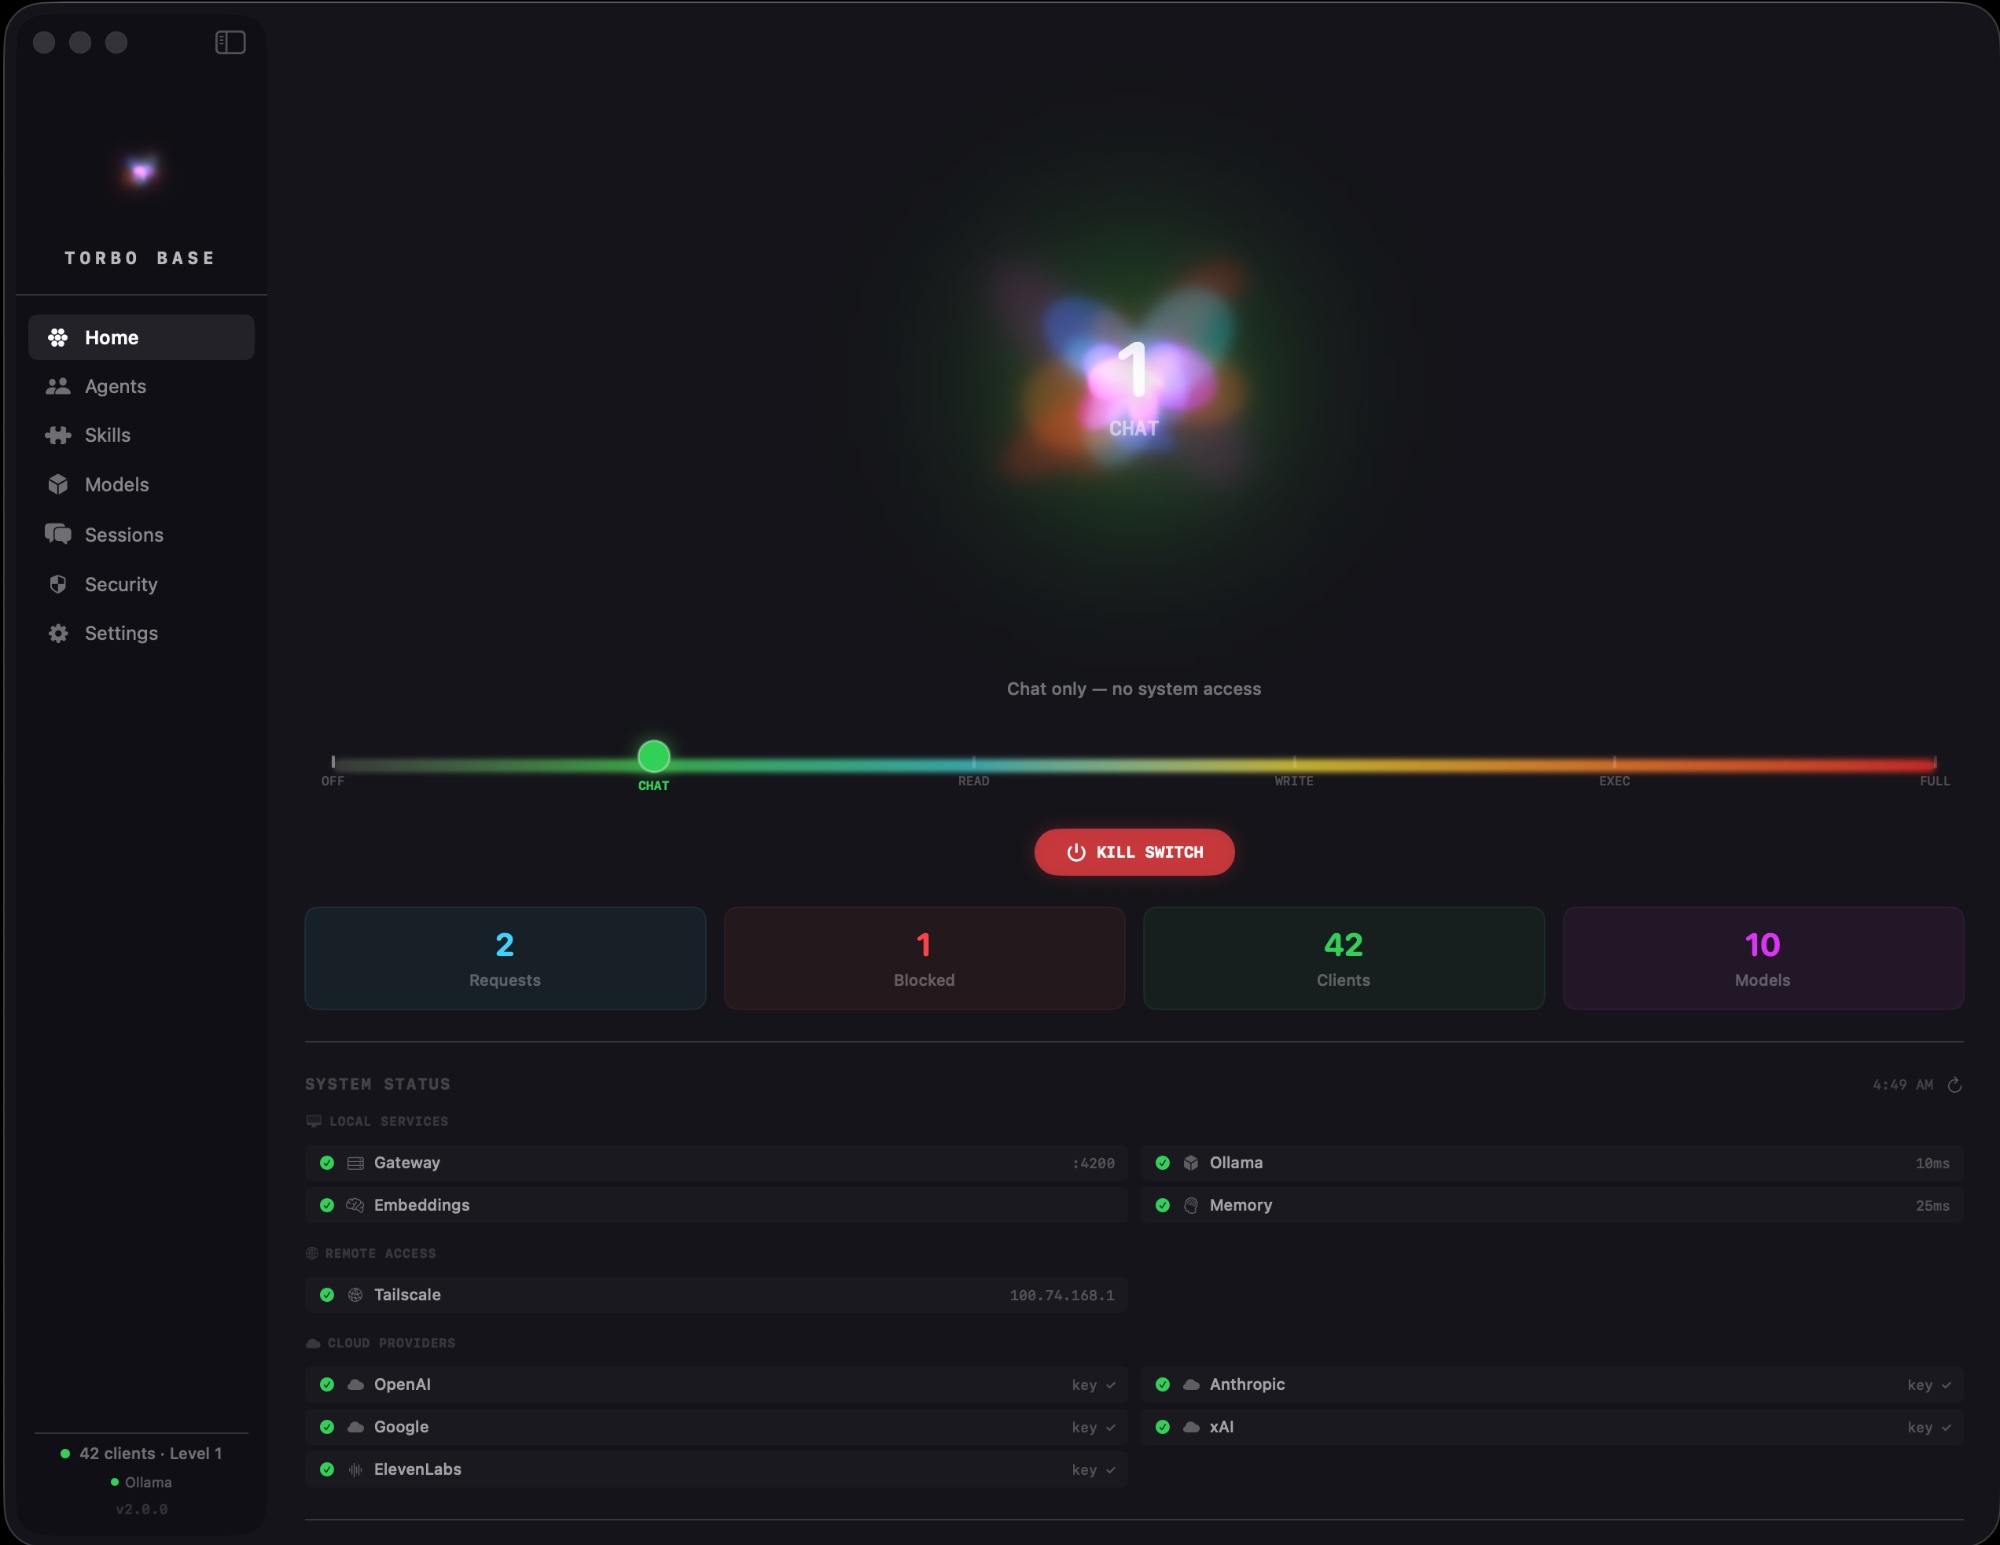Select Home in the navigation menu
2000x1545 pixels.
click(x=111, y=337)
